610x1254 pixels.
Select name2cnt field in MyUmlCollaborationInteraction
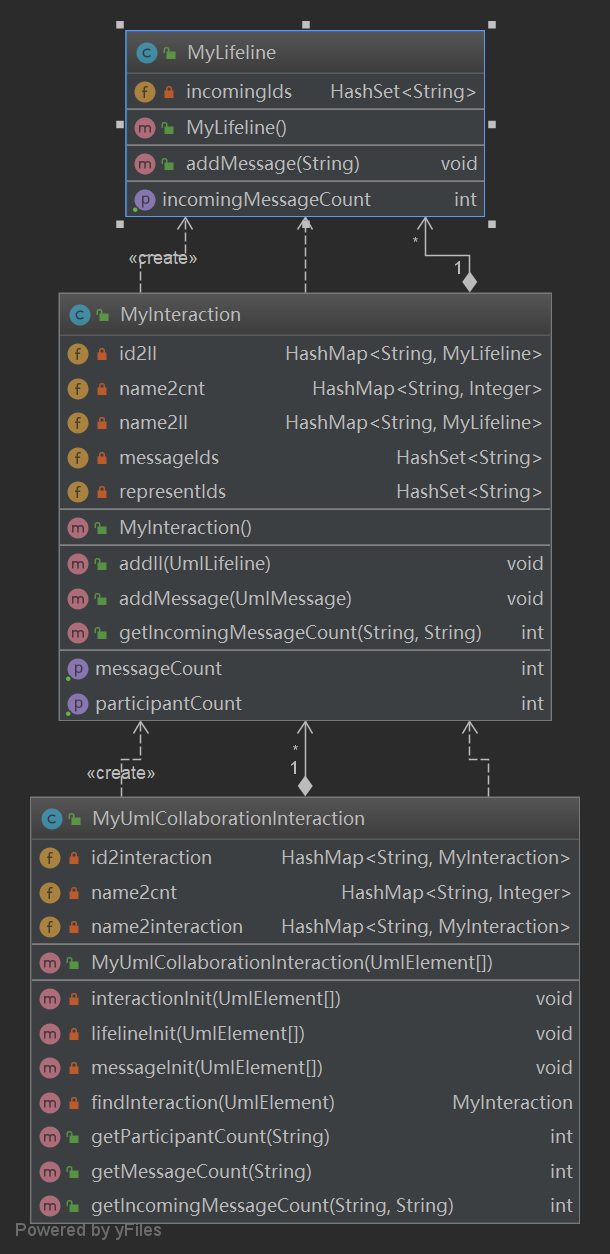tap(305, 893)
